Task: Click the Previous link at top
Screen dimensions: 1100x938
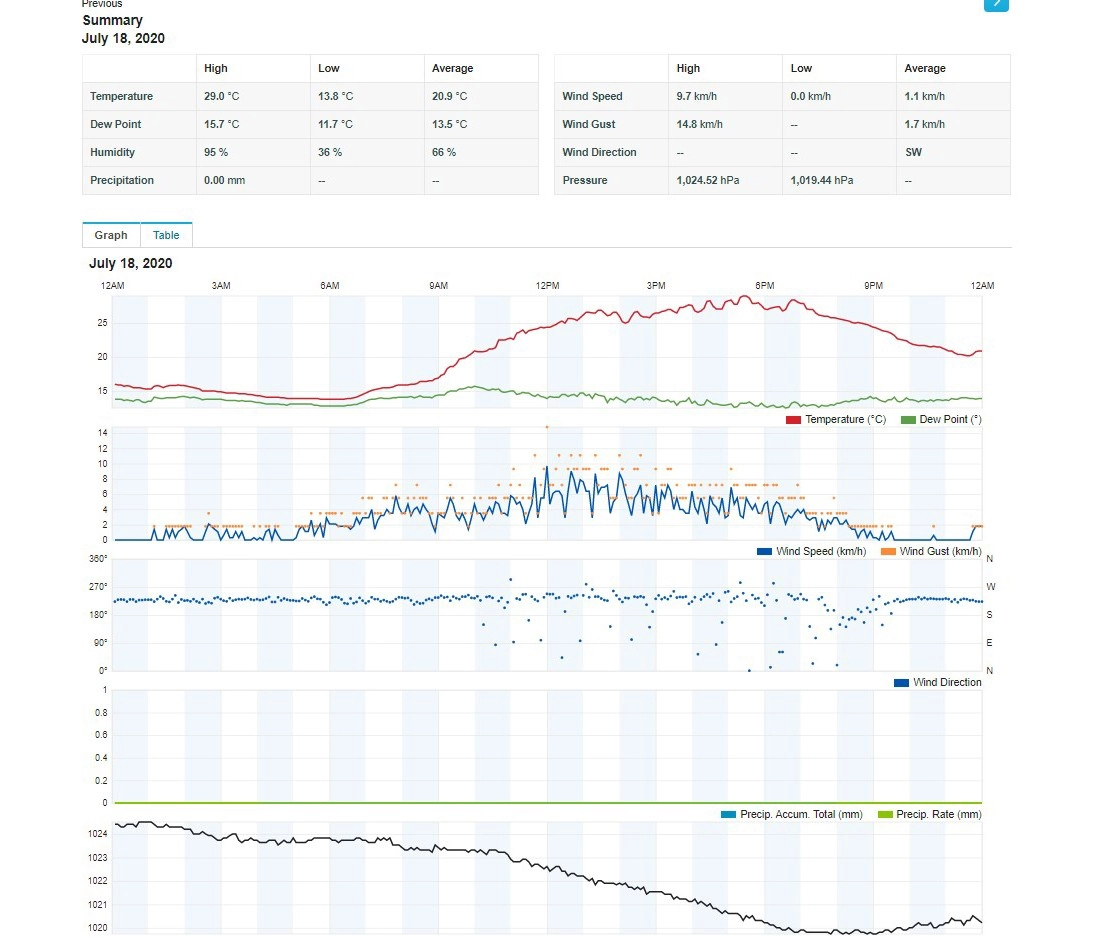Action: click(102, 4)
